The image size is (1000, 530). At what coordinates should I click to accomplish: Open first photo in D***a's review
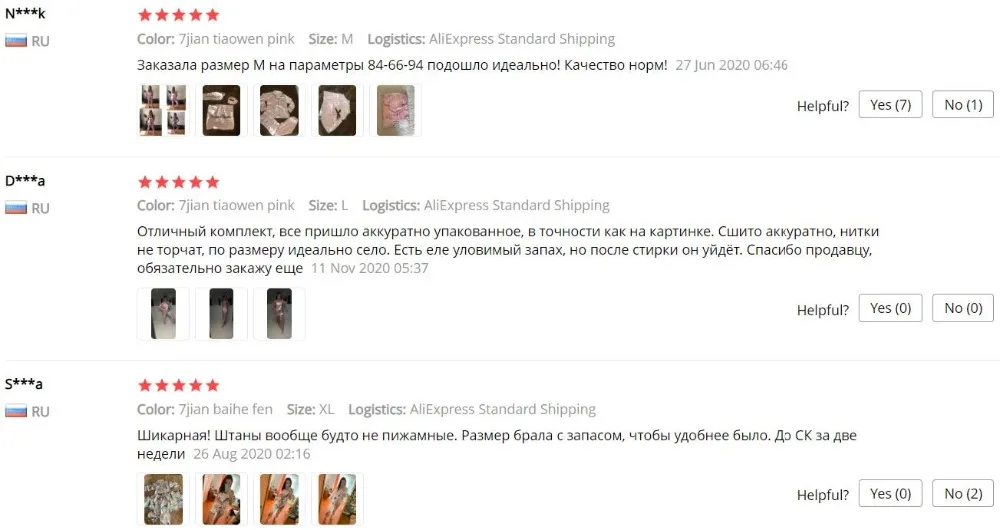[163, 314]
